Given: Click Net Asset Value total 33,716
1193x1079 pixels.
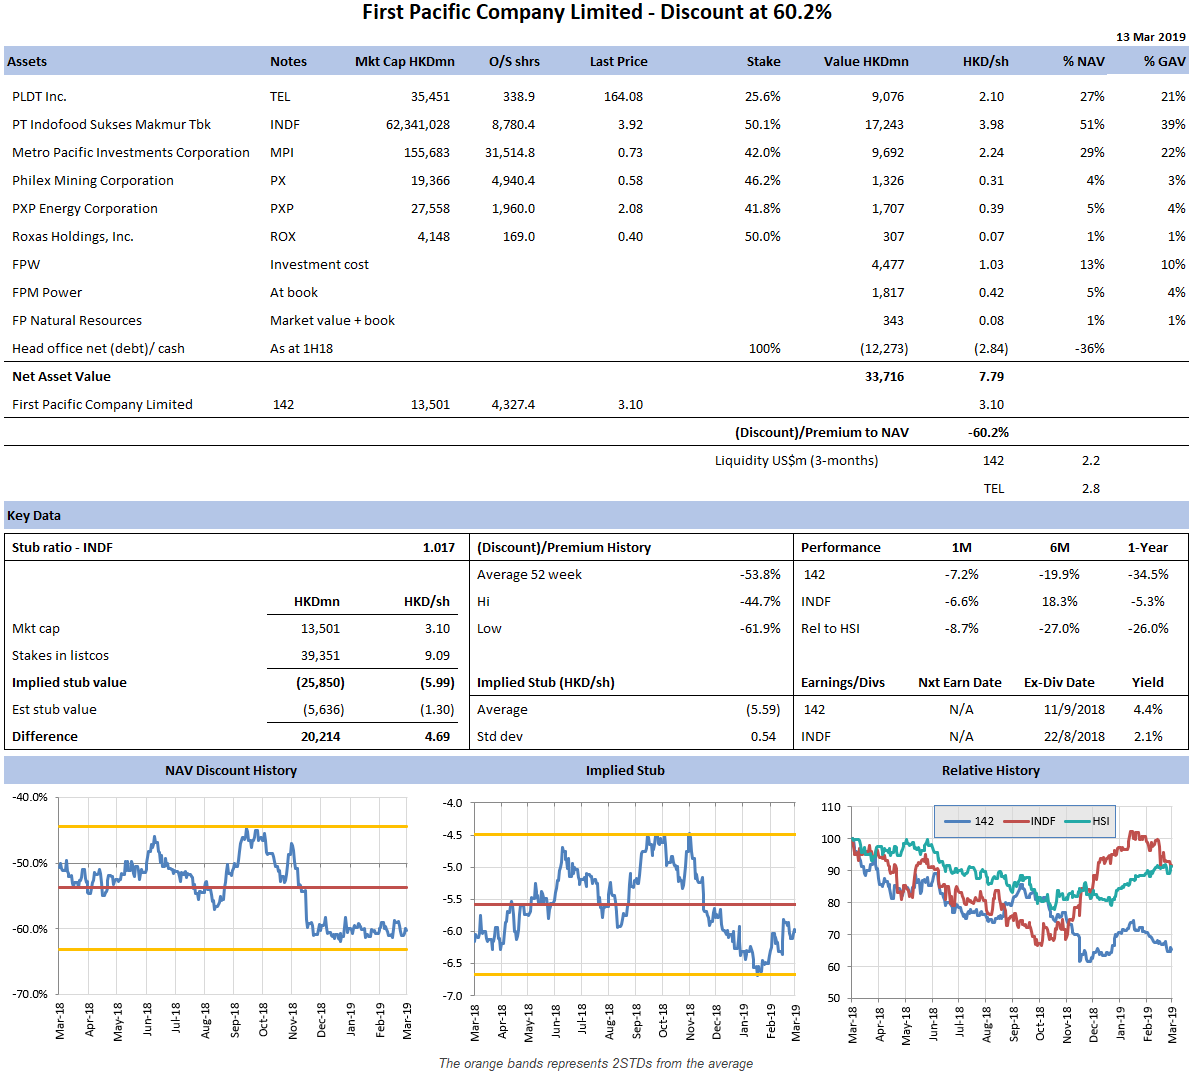Looking at the screenshot, I should coord(884,377).
